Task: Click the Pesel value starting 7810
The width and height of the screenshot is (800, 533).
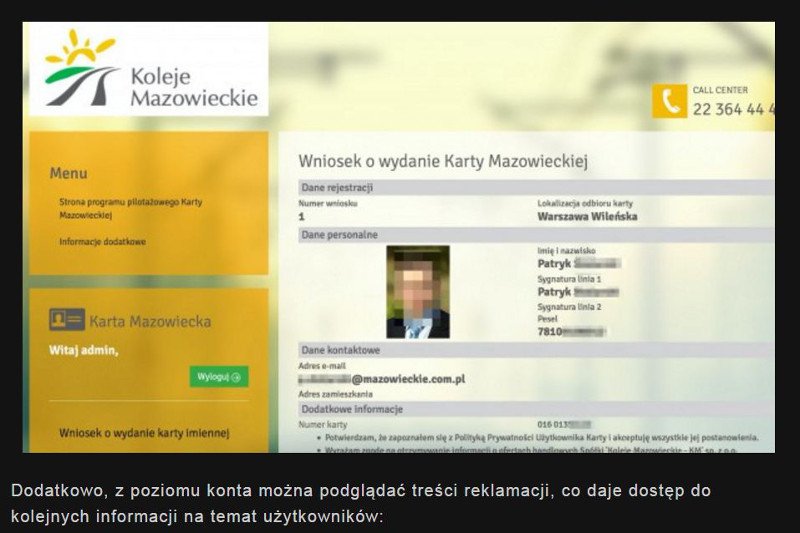Action: pyautogui.click(x=571, y=332)
